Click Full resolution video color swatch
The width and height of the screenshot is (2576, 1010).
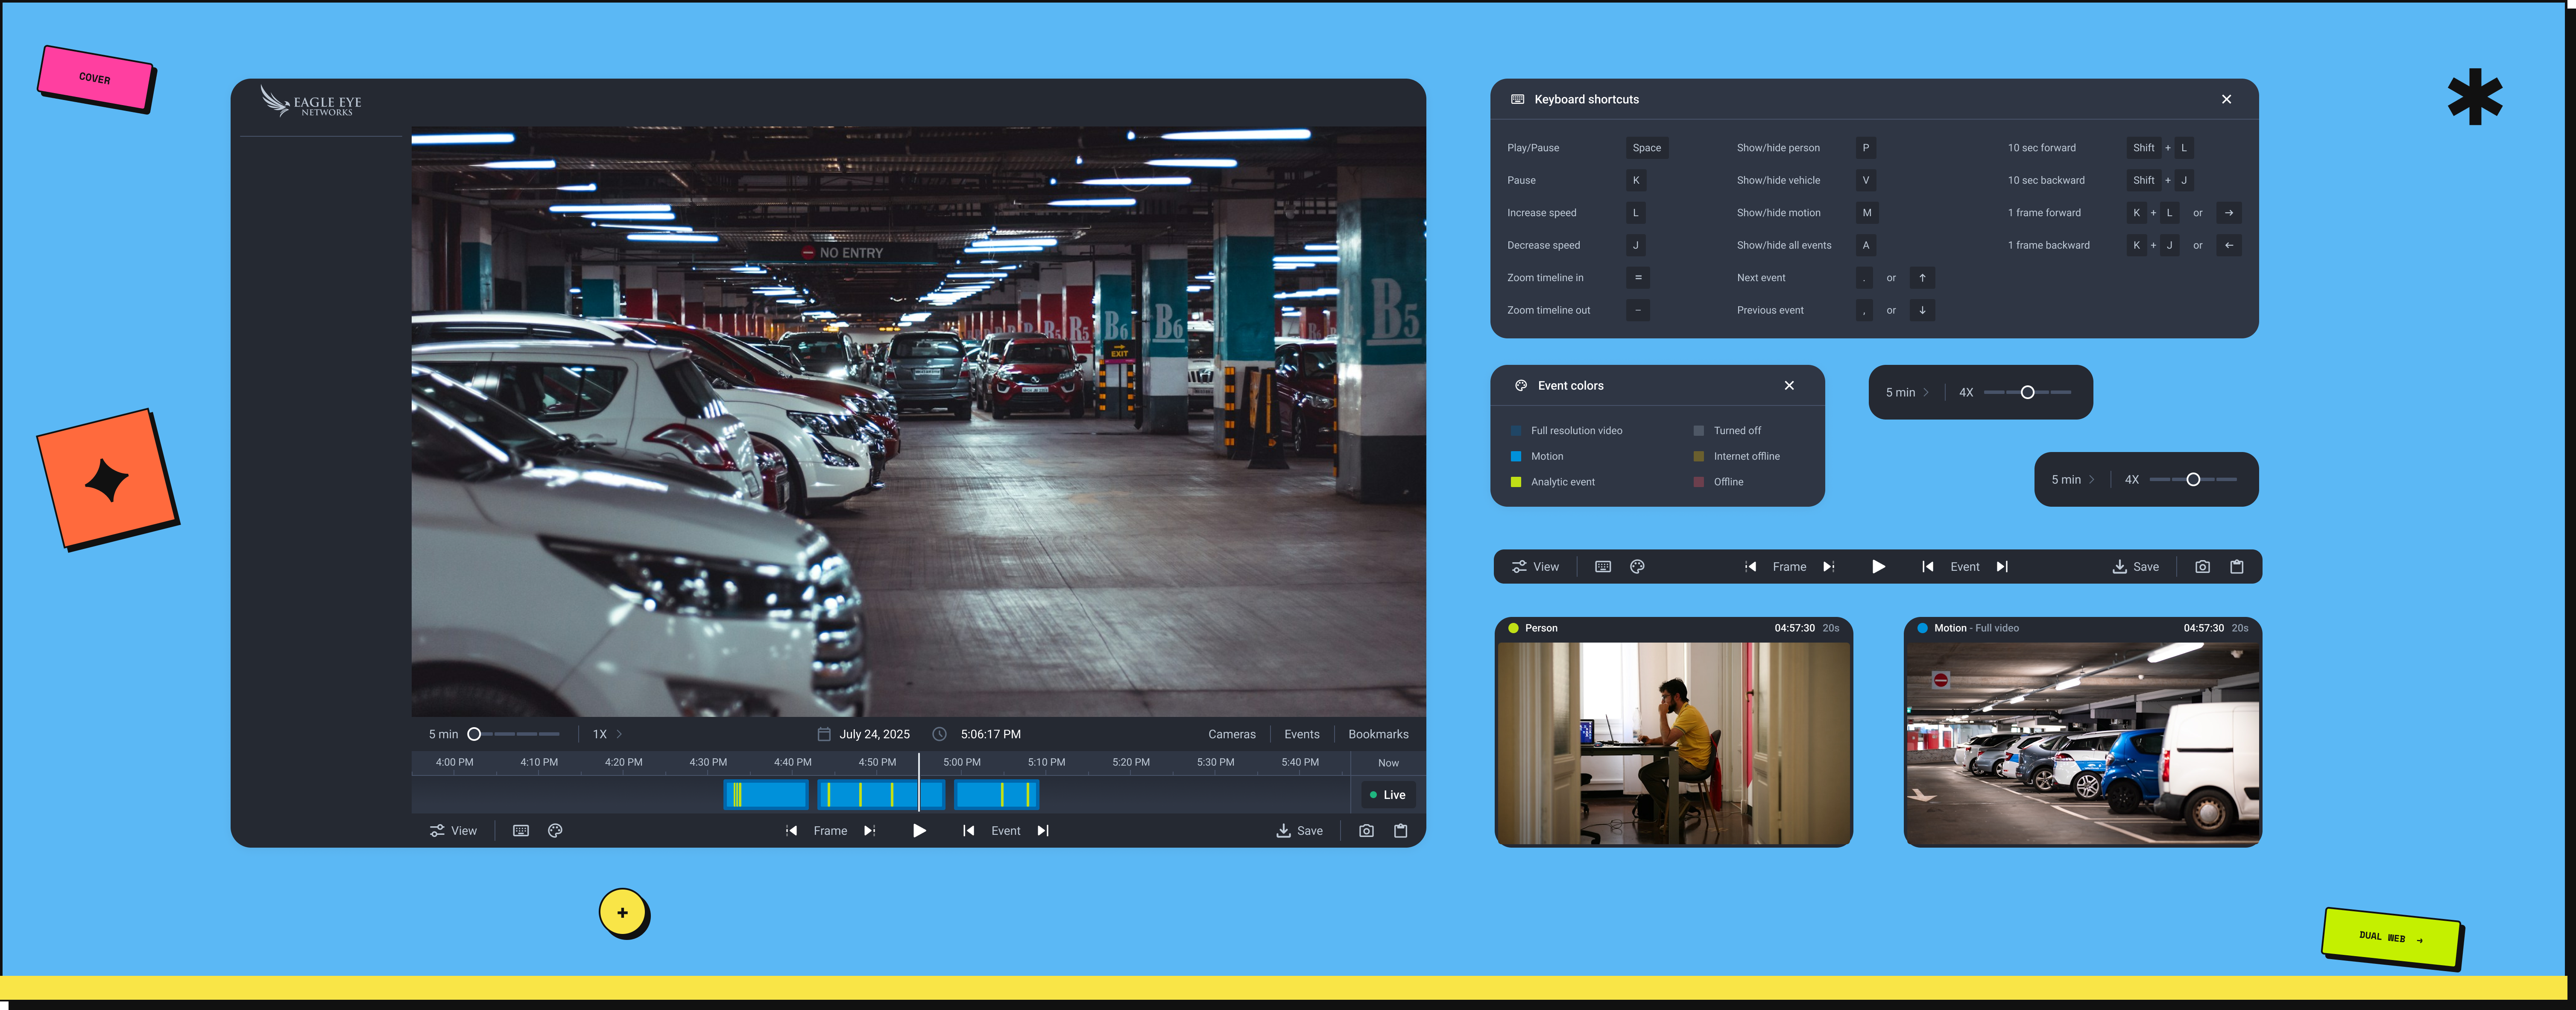(x=1516, y=431)
